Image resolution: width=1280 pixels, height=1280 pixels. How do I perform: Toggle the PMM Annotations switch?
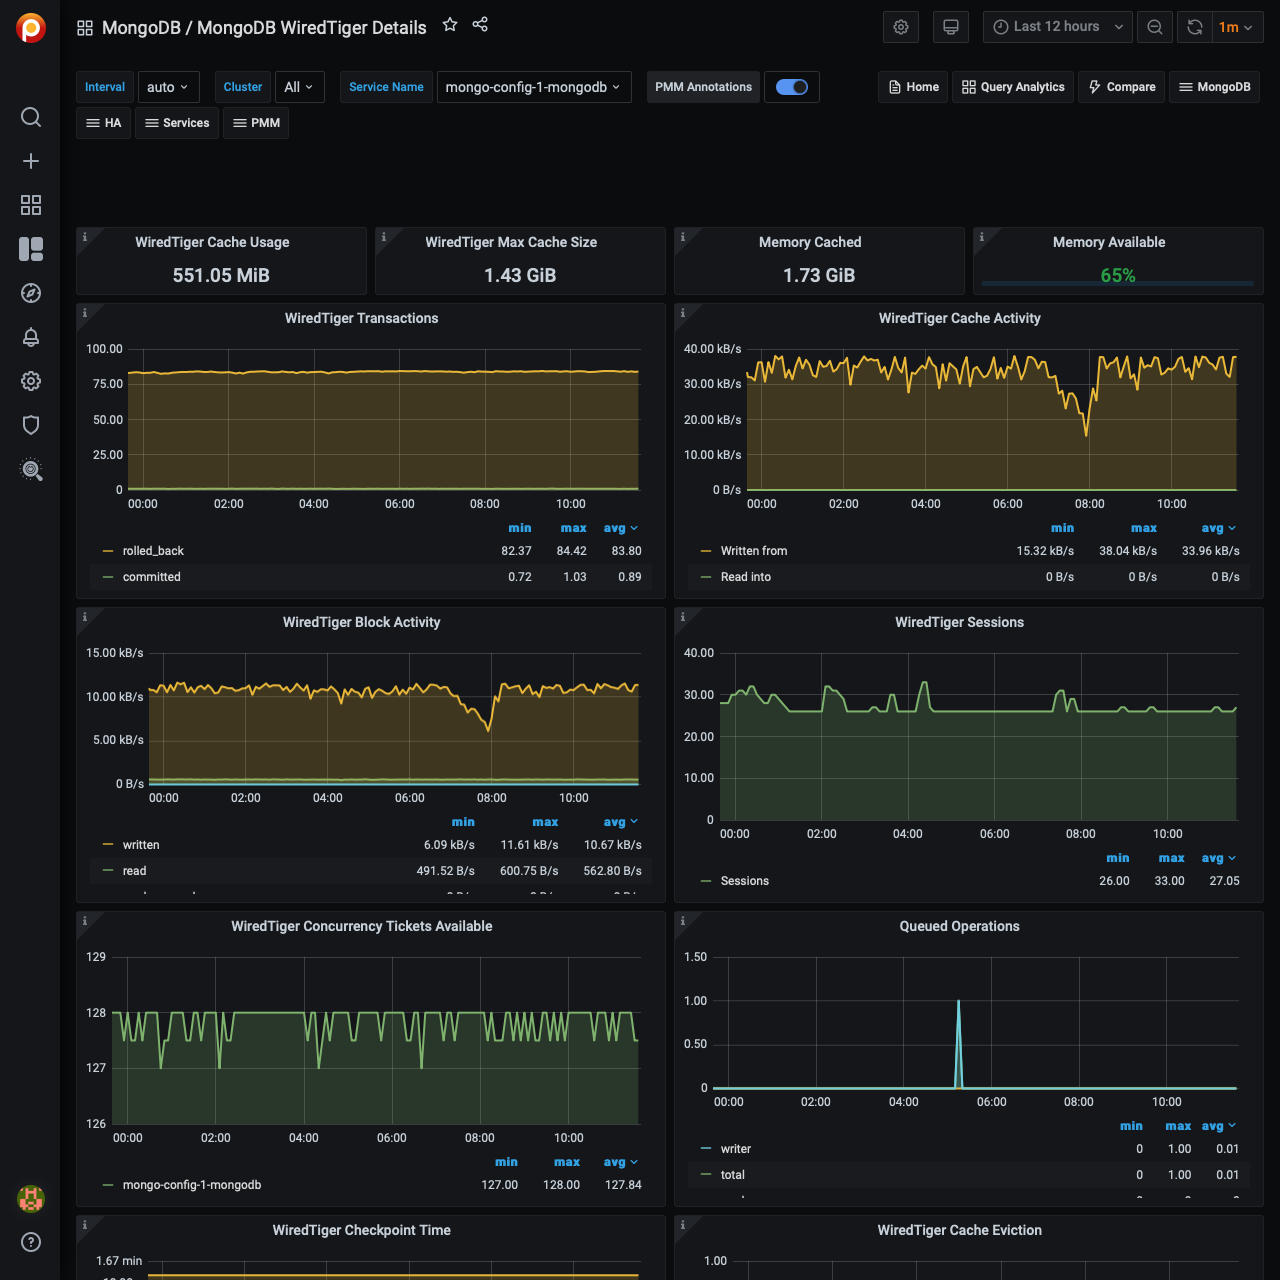792,87
